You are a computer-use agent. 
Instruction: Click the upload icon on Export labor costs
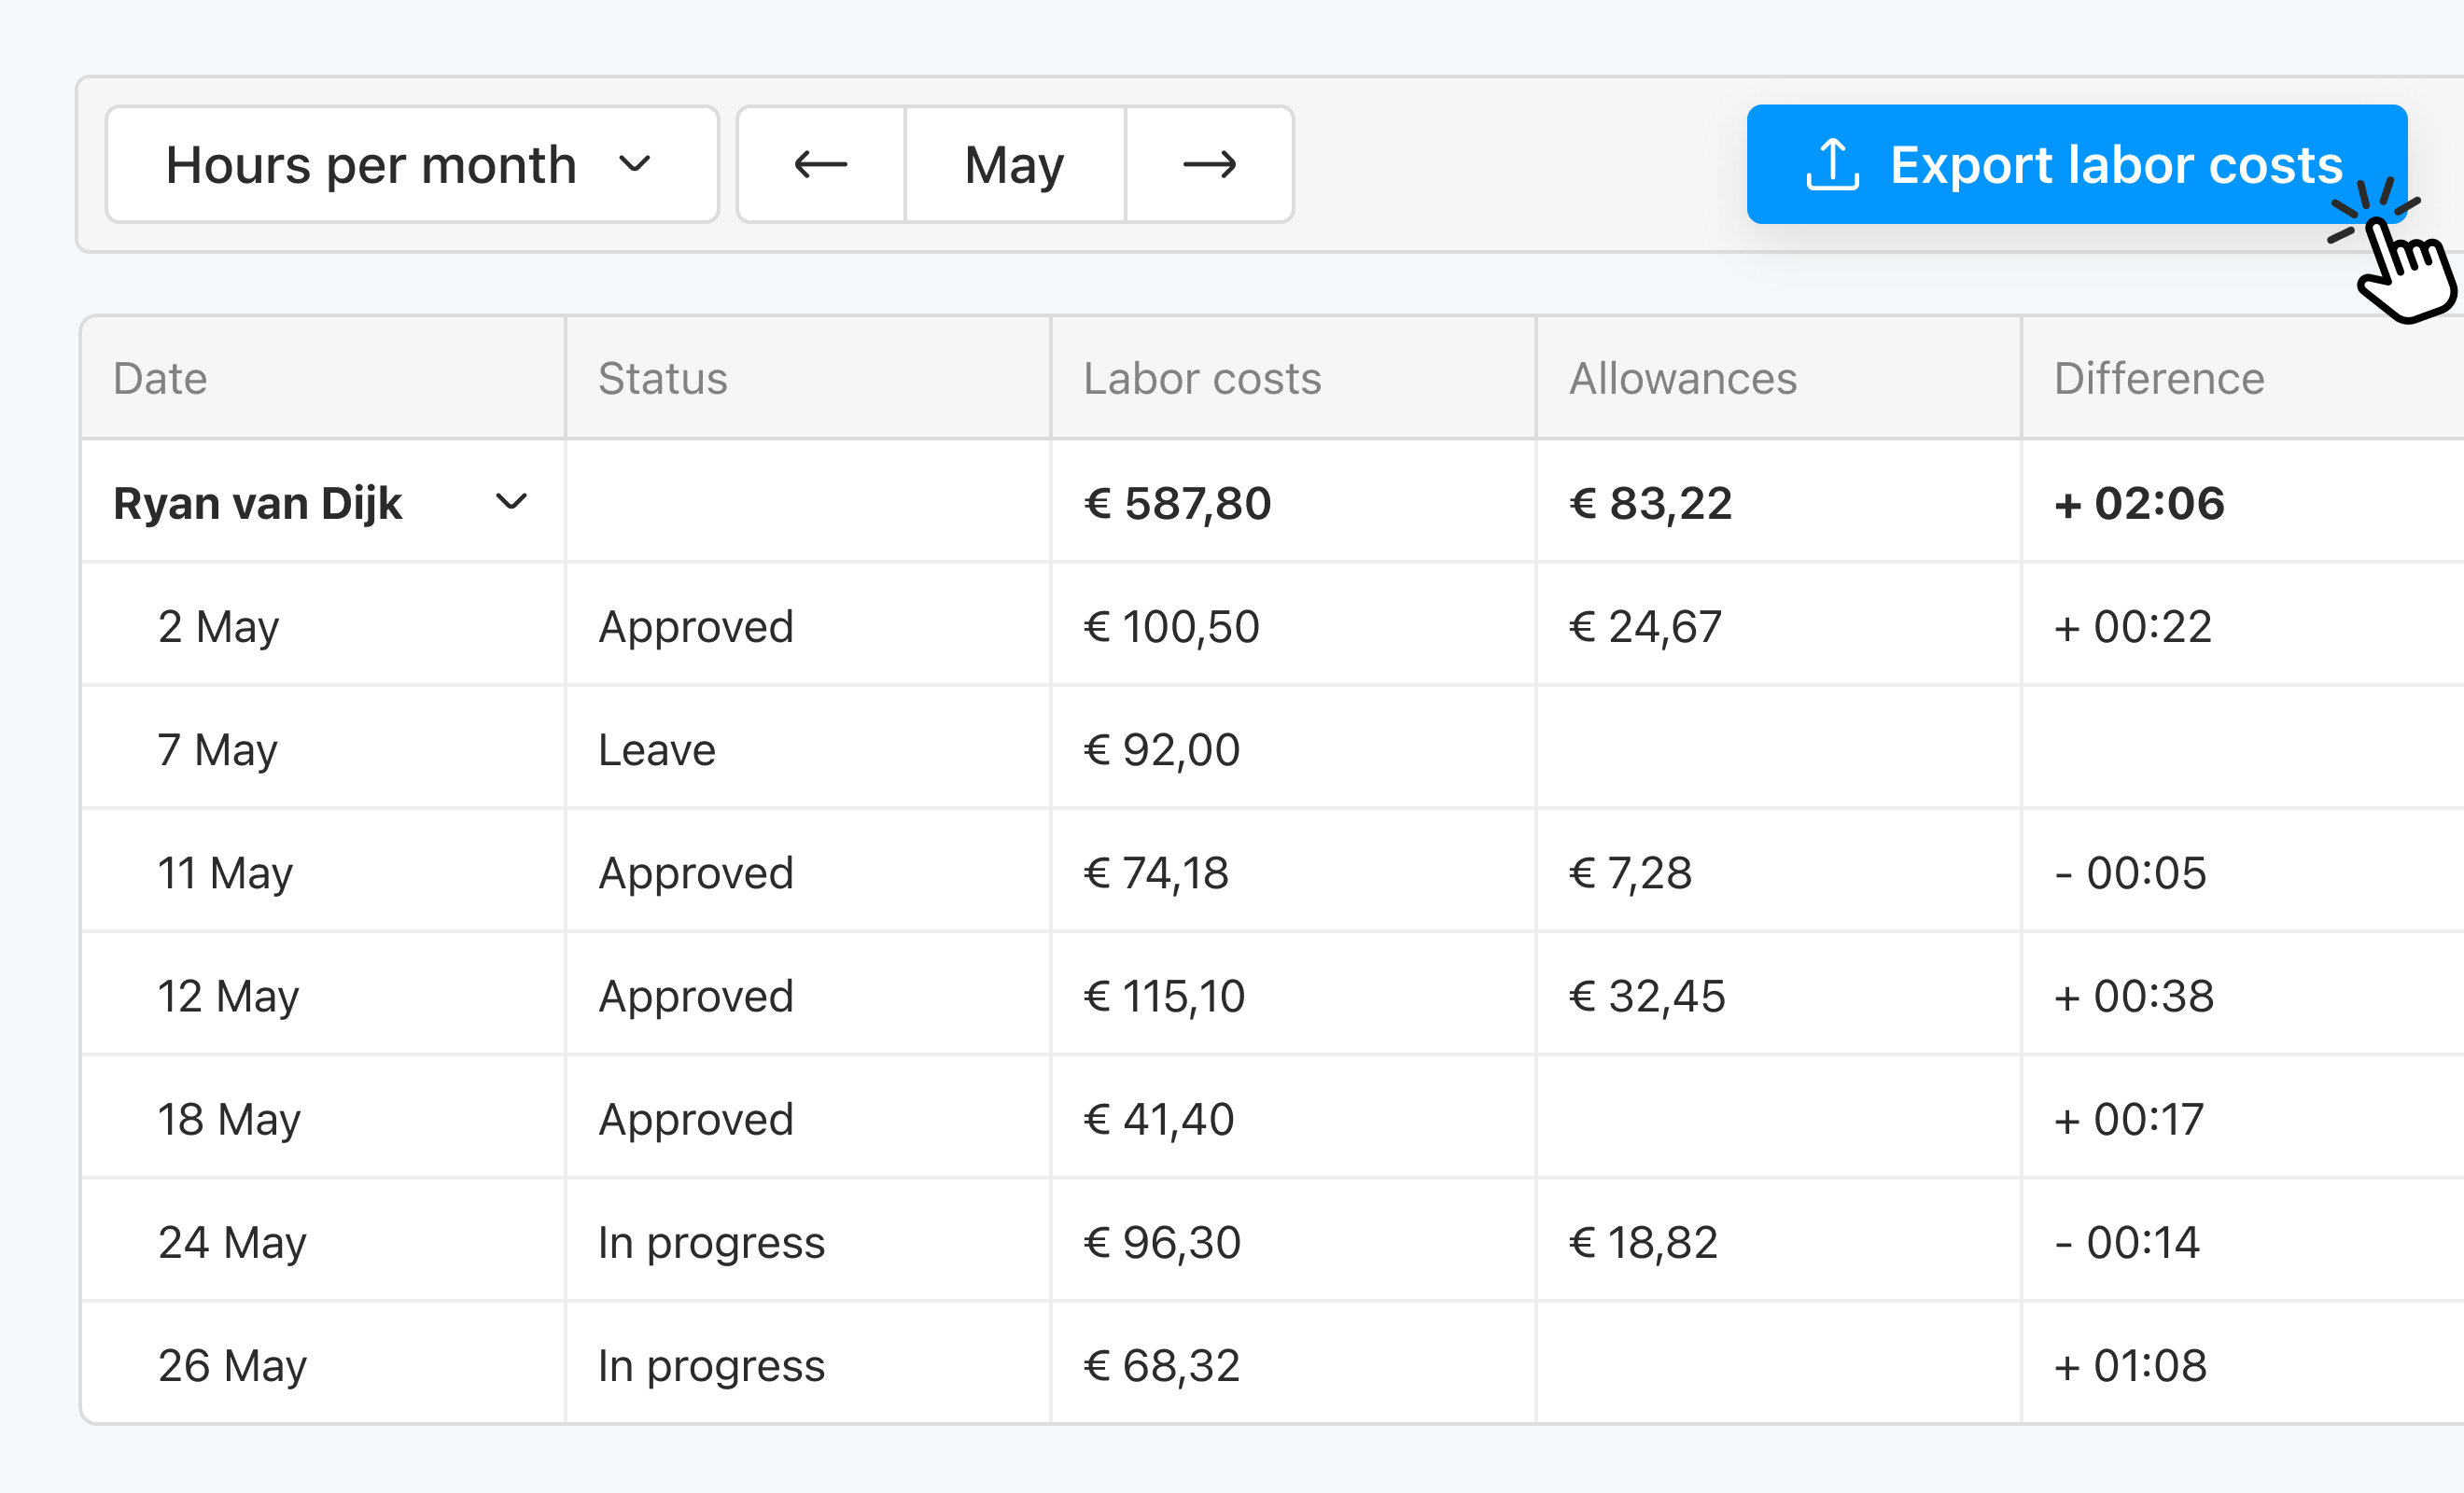pyautogui.click(x=1834, y=164)
